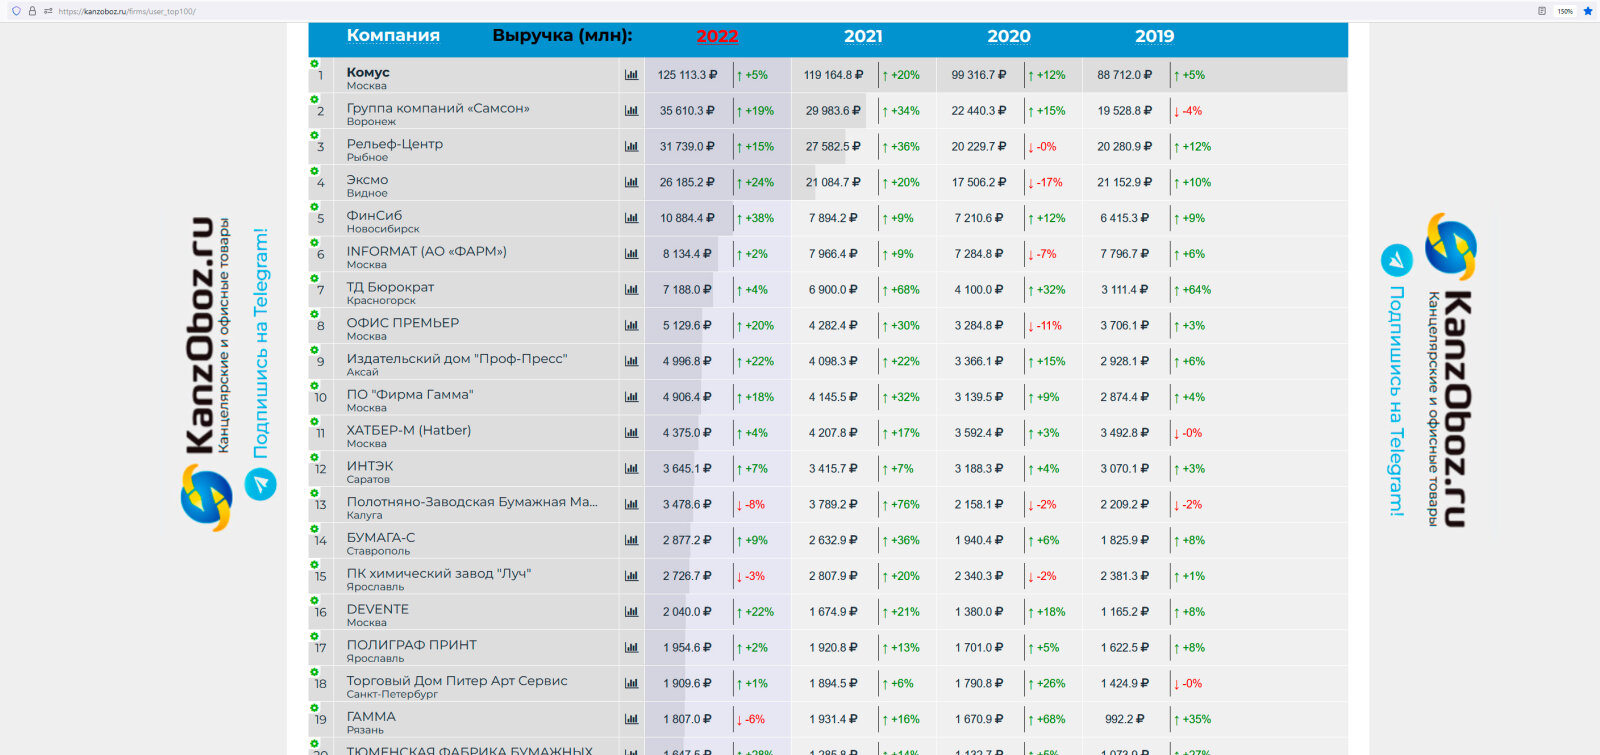Open chart icon for INFORMAT row
1600x755 pixels.
(x=631, y=254)
